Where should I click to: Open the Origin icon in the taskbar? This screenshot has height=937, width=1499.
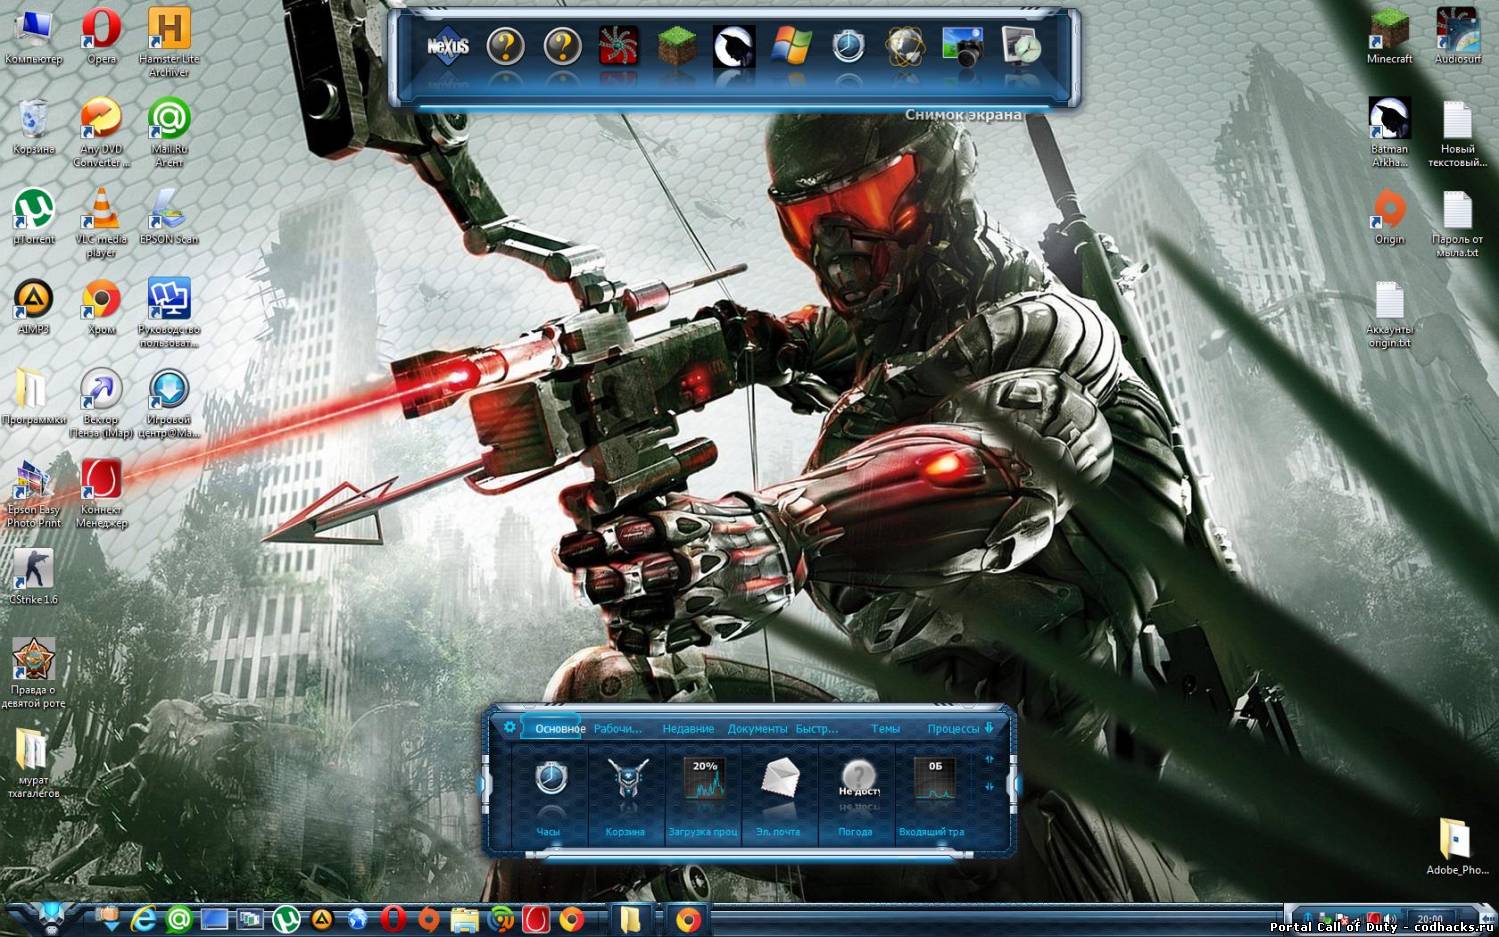point(429,919)
